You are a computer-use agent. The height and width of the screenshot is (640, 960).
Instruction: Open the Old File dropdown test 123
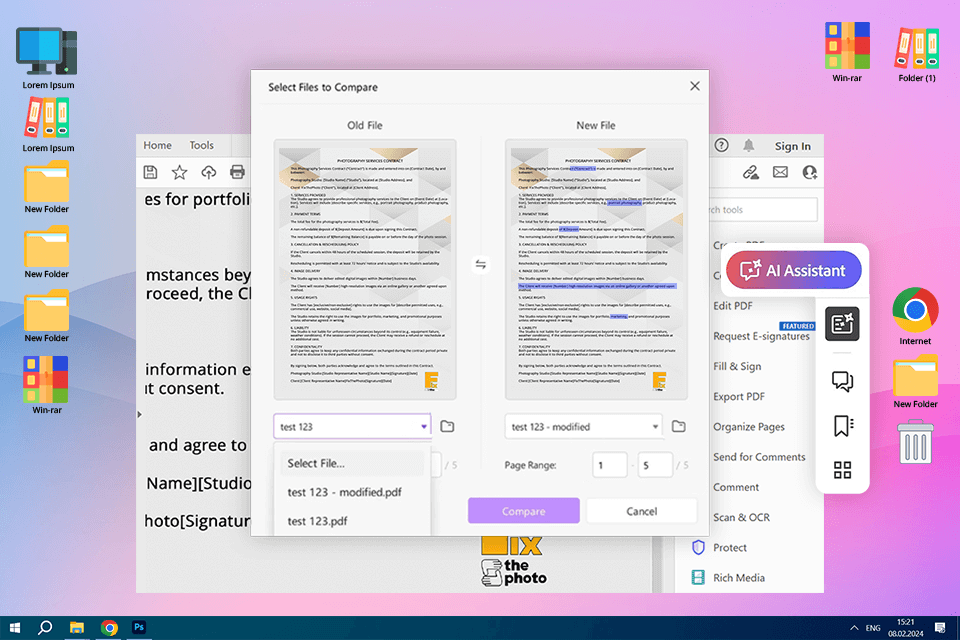tap(352, 426)
